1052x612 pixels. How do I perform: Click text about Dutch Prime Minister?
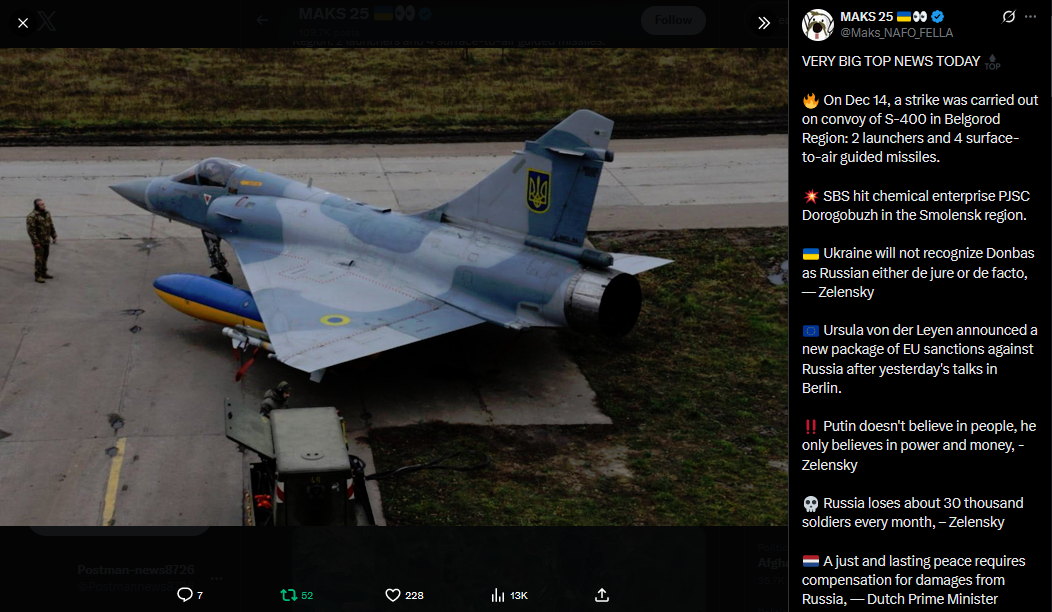tap(913, 580)
